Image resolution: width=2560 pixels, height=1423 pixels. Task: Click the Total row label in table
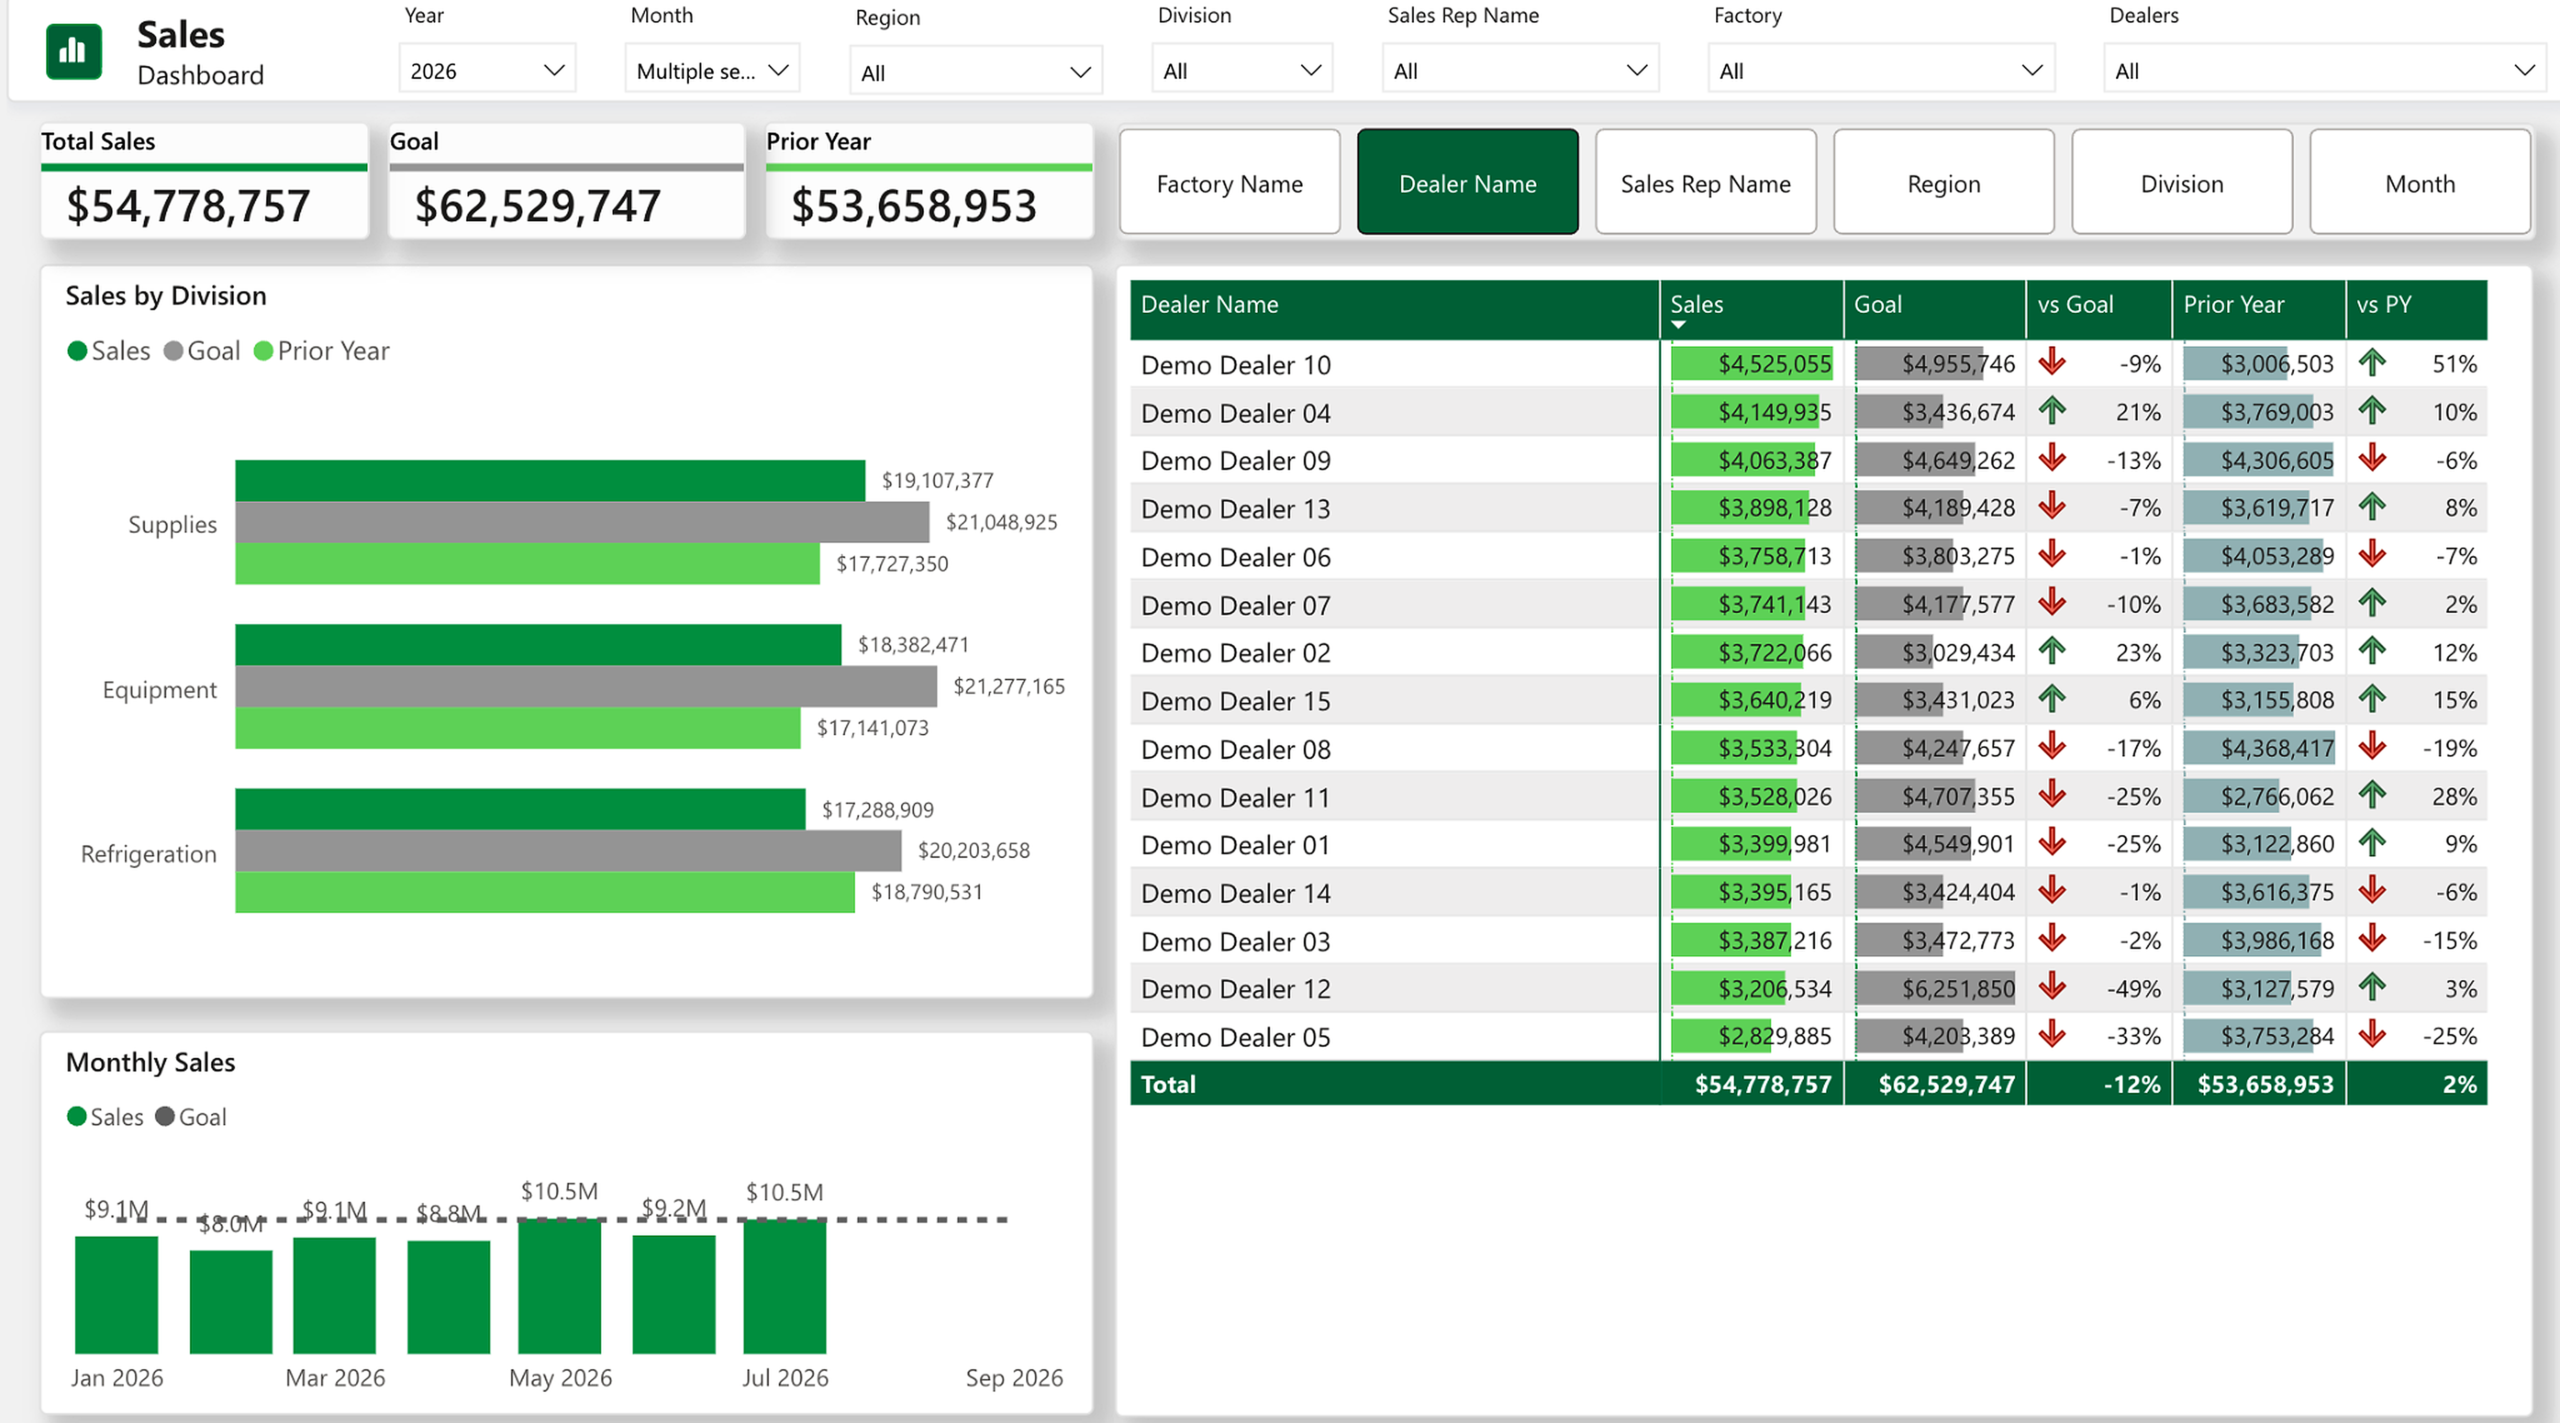[1168, 1084]
